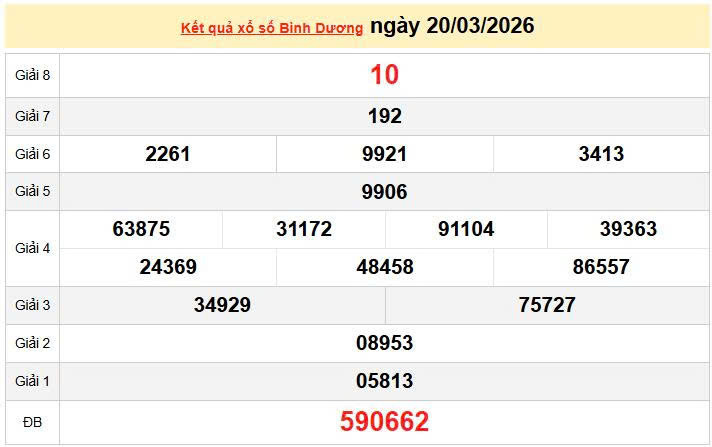Image resolution: width=712 pixels, height=447 pixels.
Task: Click Giải 1 number 05813
Action: 385,381
